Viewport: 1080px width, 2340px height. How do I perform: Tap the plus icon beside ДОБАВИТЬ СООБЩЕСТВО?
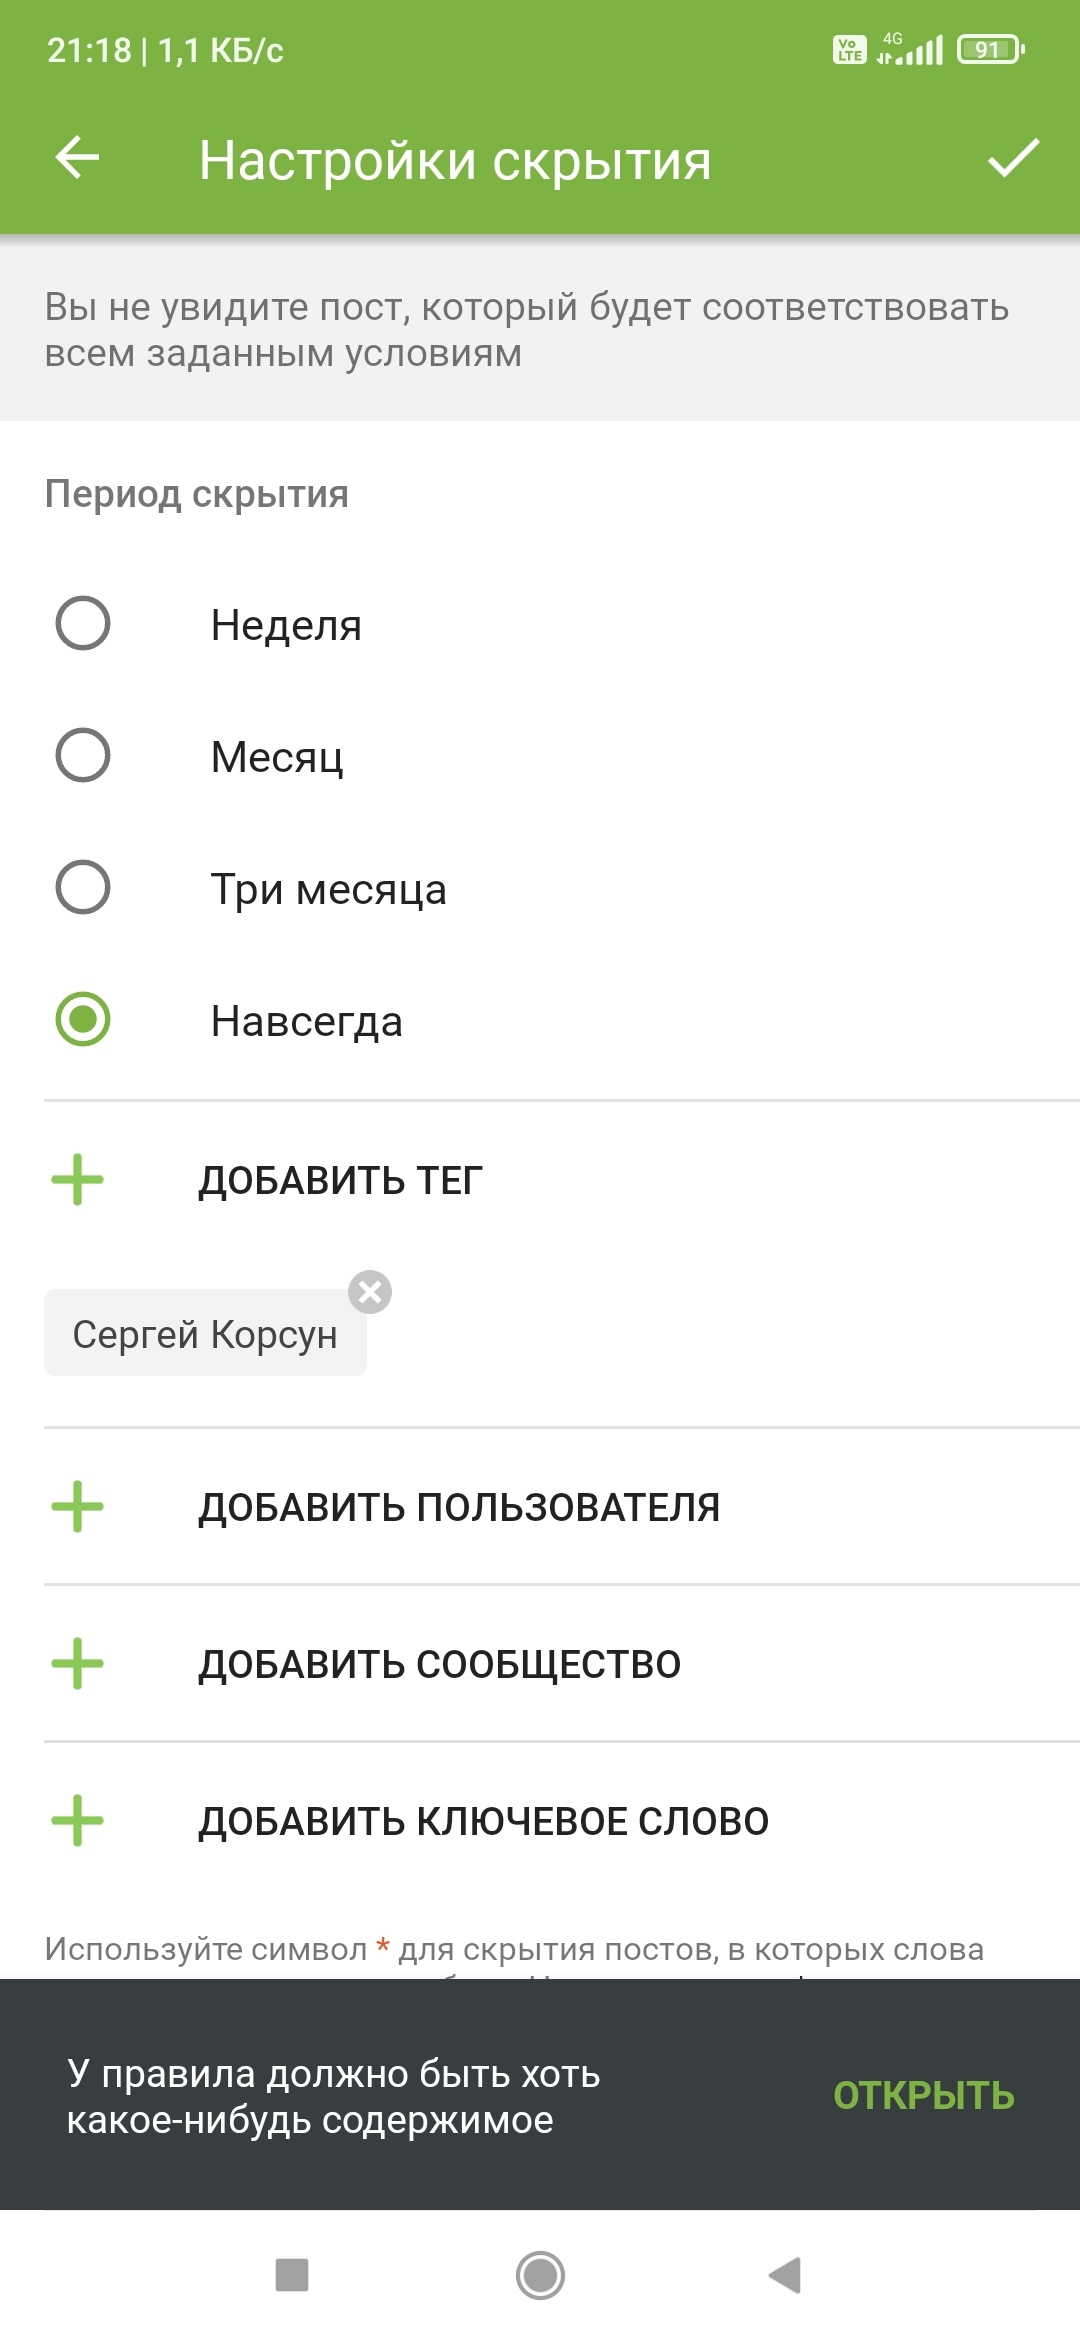78,1664
